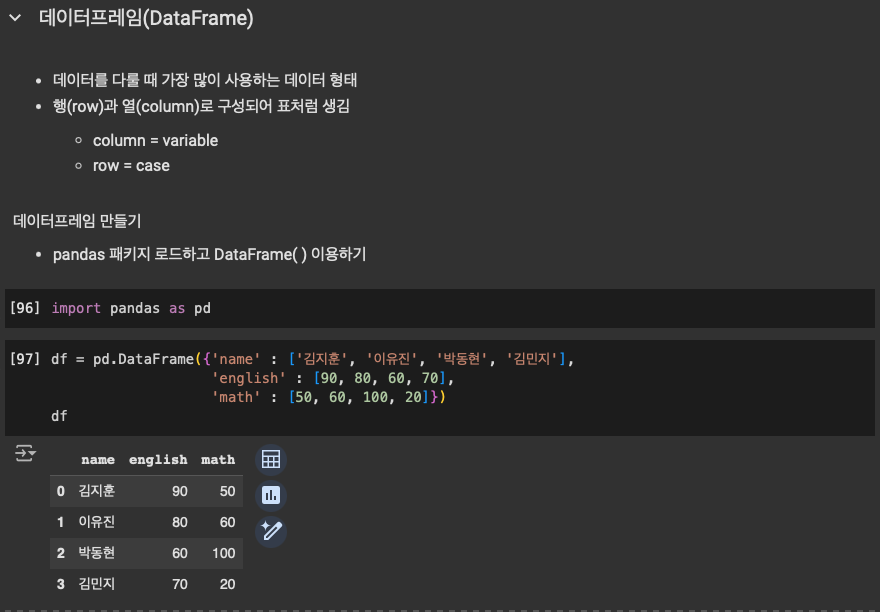Screen dimensions: 880x612
Task: Click the 행(row)과 열(column) bullet text
Action: [x=201, y=106]
